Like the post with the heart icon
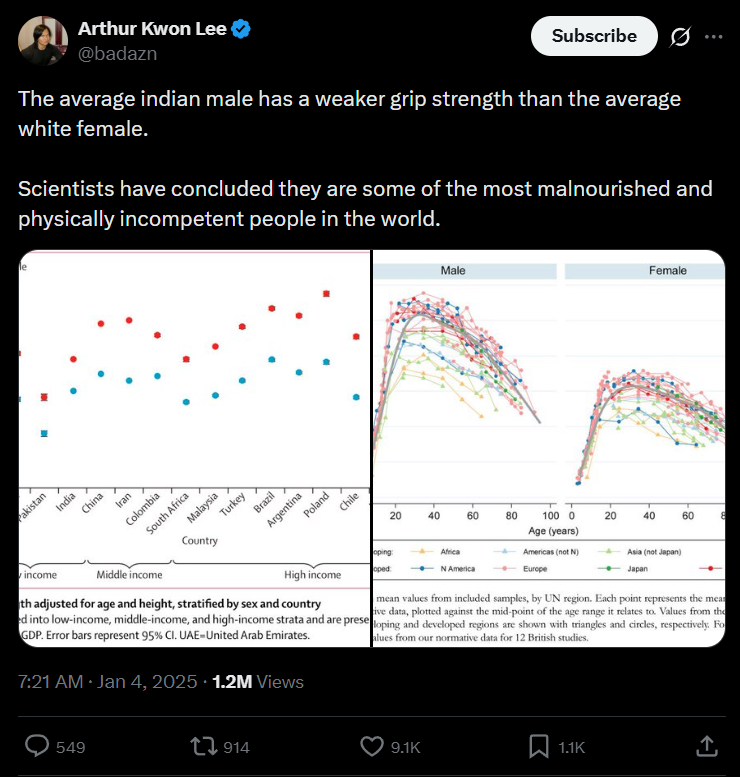This screenshot has height=777, width=740. 371,746
